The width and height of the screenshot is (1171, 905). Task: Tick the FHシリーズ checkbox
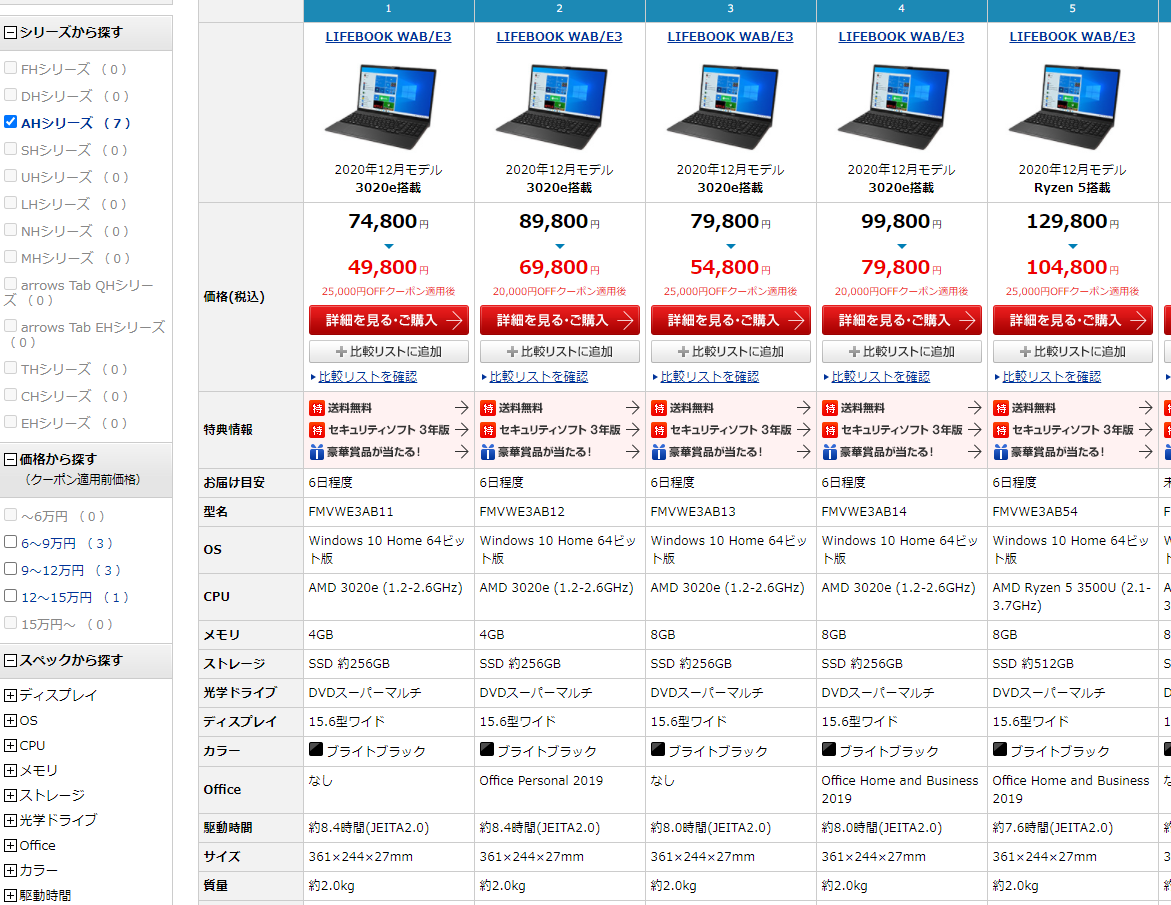[10, 68]
